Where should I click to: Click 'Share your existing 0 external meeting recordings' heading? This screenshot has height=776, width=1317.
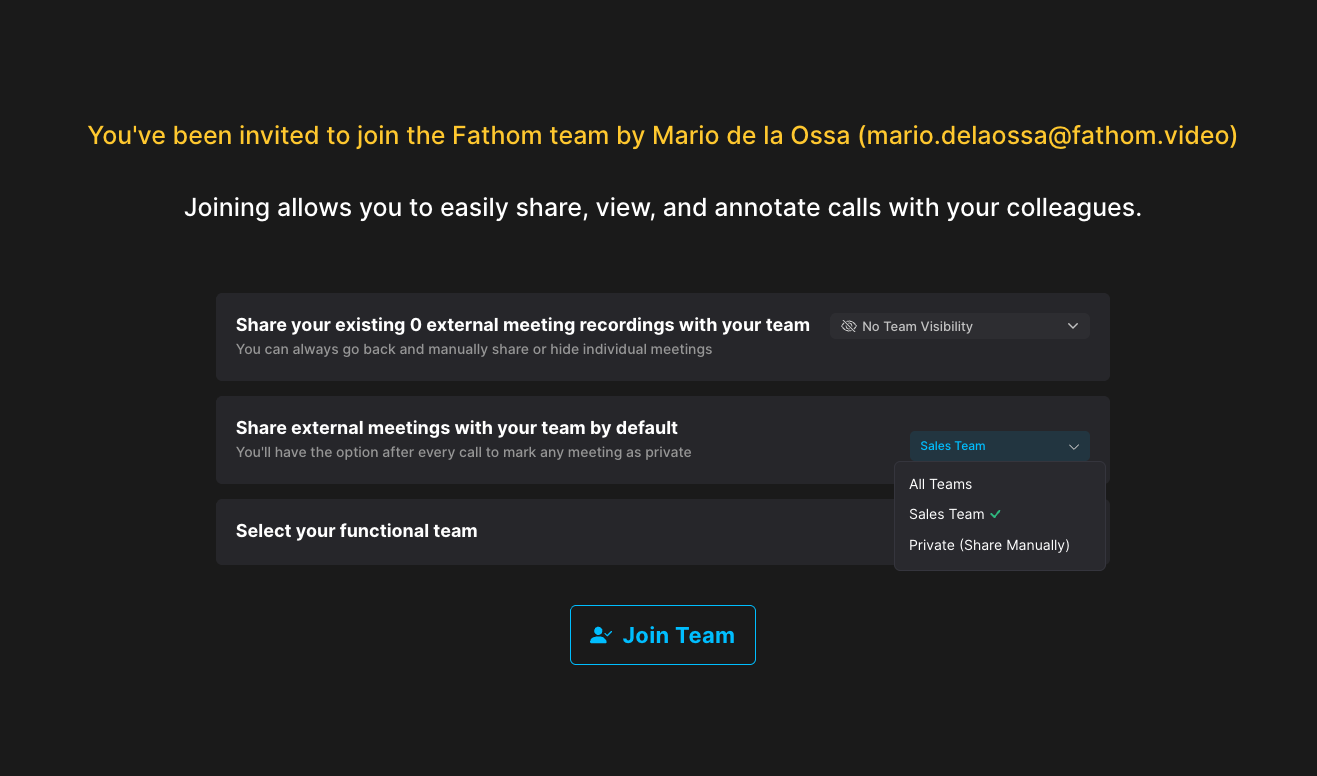pyautogui.click(x=523, y=325)
